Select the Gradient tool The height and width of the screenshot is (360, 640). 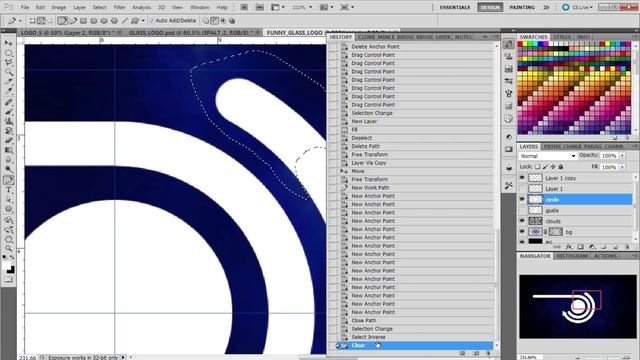[x=9, y=151]
